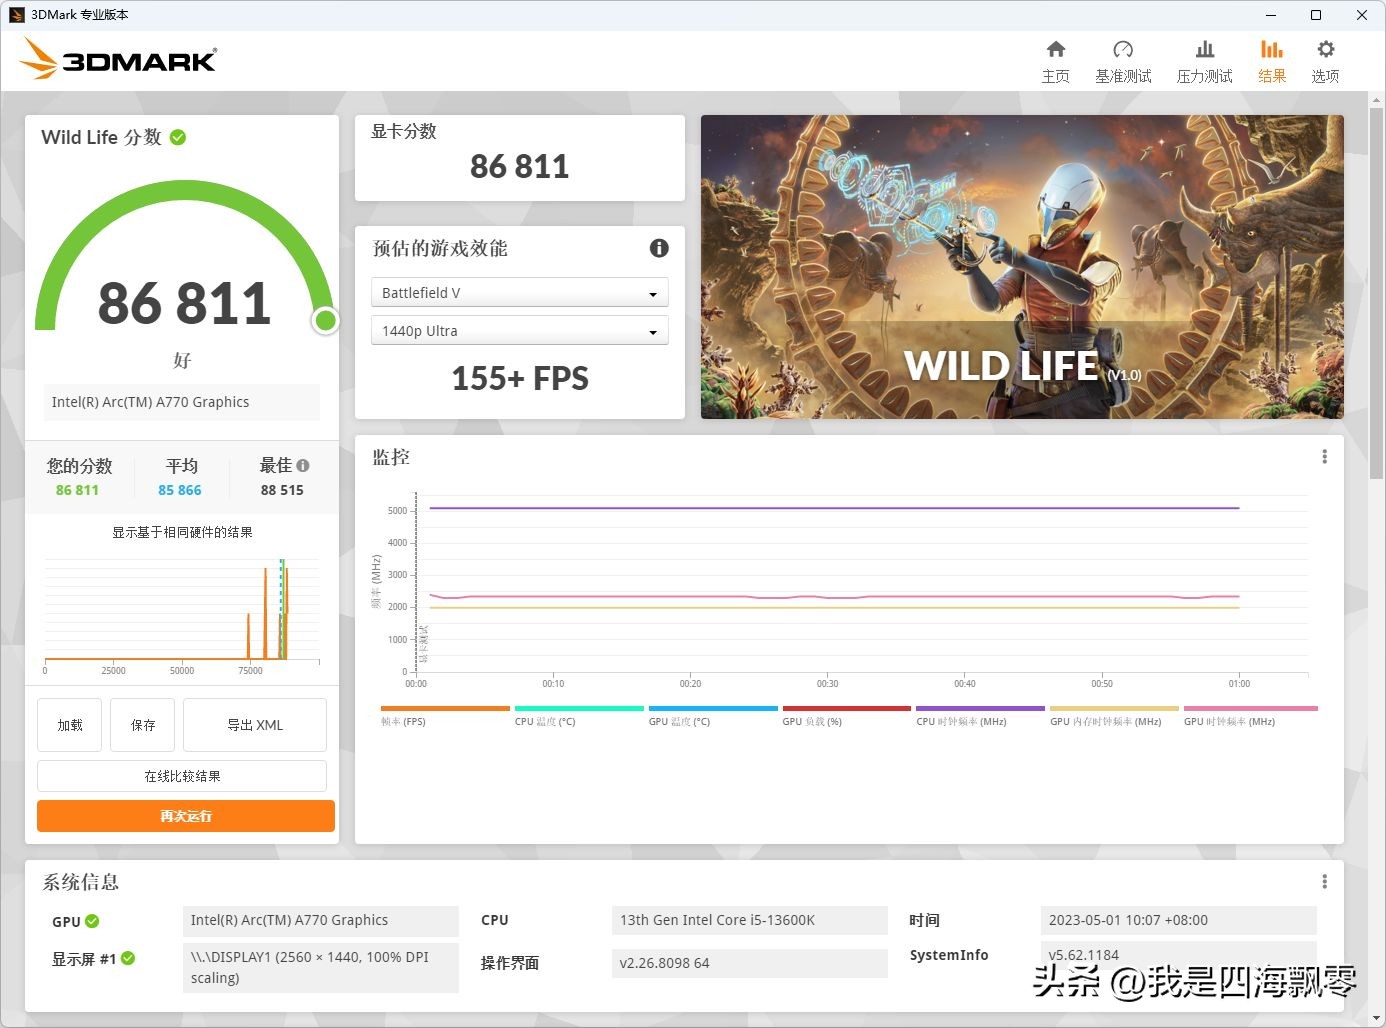This screenshot has height=1028, width=1386.
Task: Open the Battlefield V game dropdown
Action: (x=519, y=292)
